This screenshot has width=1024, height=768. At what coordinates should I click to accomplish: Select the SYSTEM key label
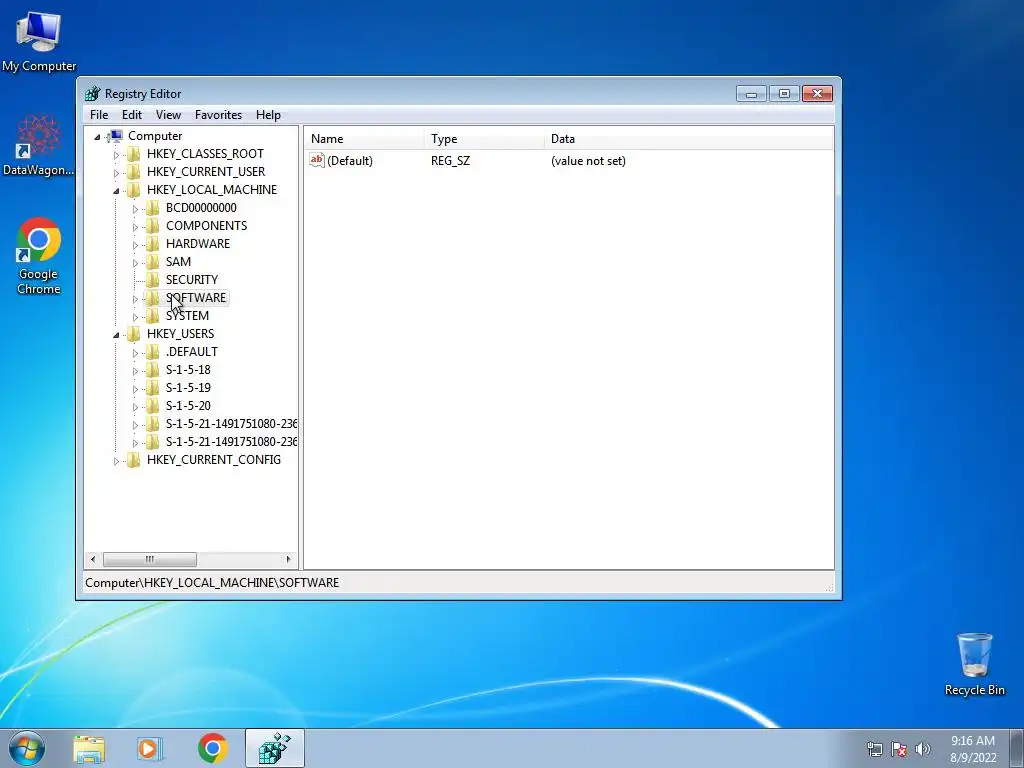[187, 316]
